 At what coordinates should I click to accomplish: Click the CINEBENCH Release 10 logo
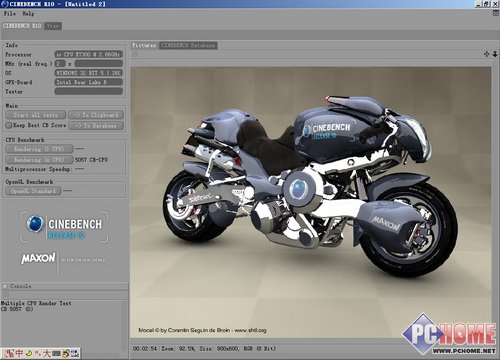[x=64, y=227]
